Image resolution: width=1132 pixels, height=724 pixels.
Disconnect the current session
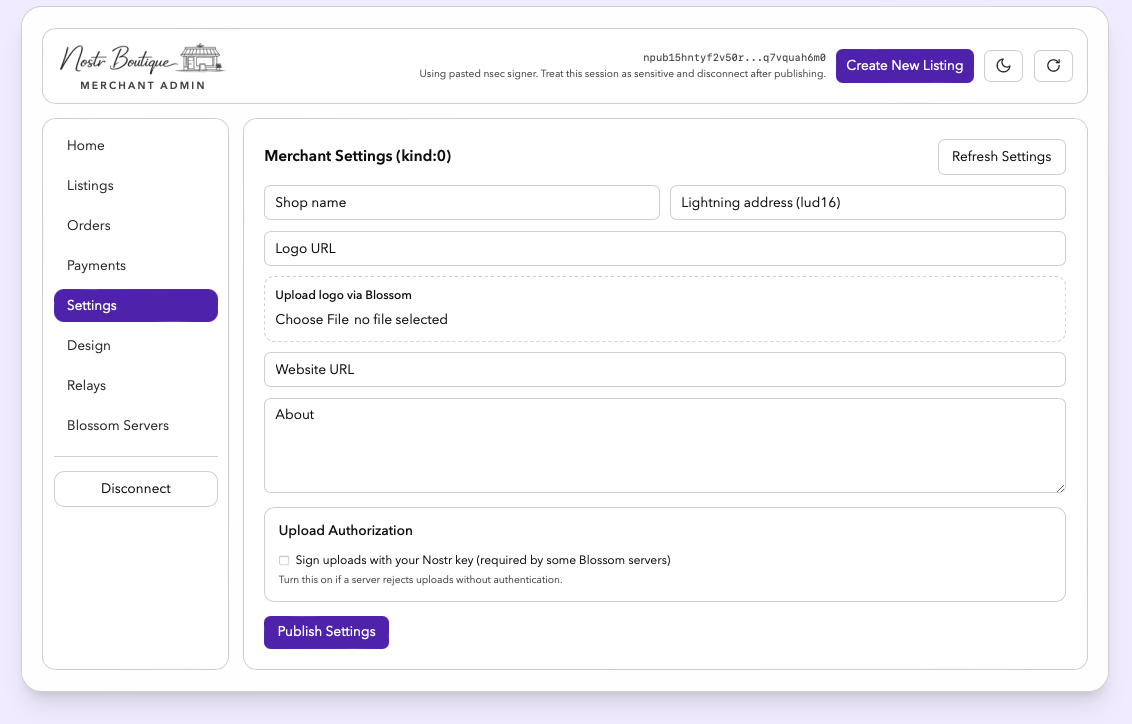coord(135,488)
